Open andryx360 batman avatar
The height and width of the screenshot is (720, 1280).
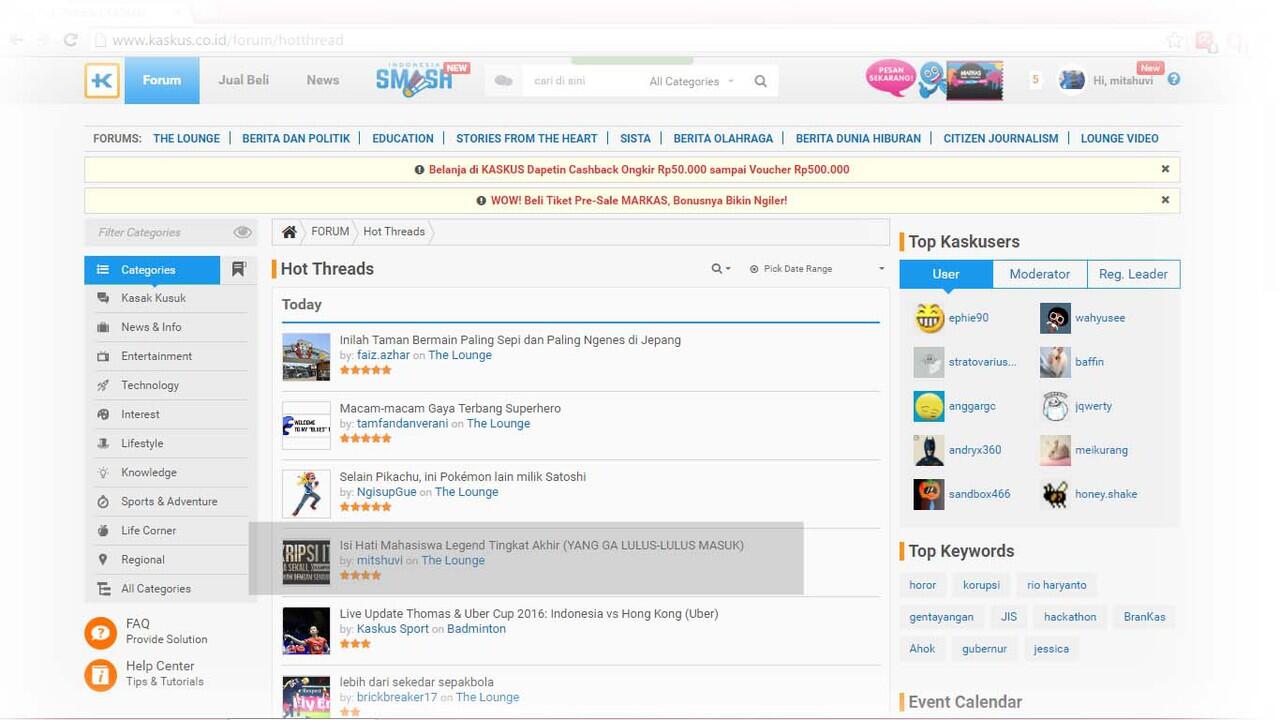(929, 450)
